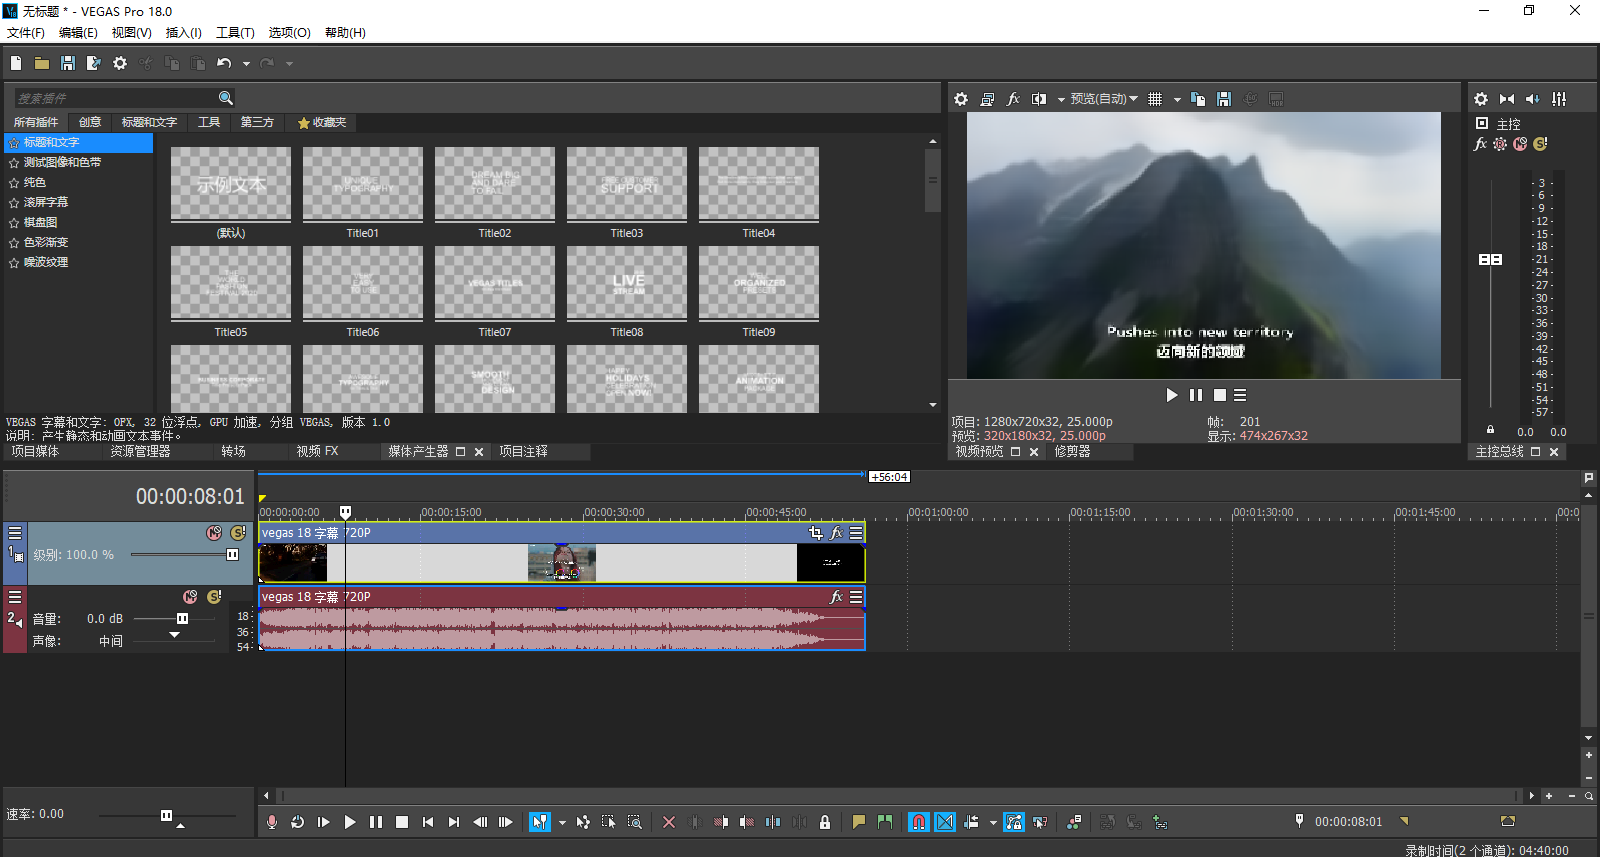
Task: Filter plugins by 创意
Action: [90, 122]
